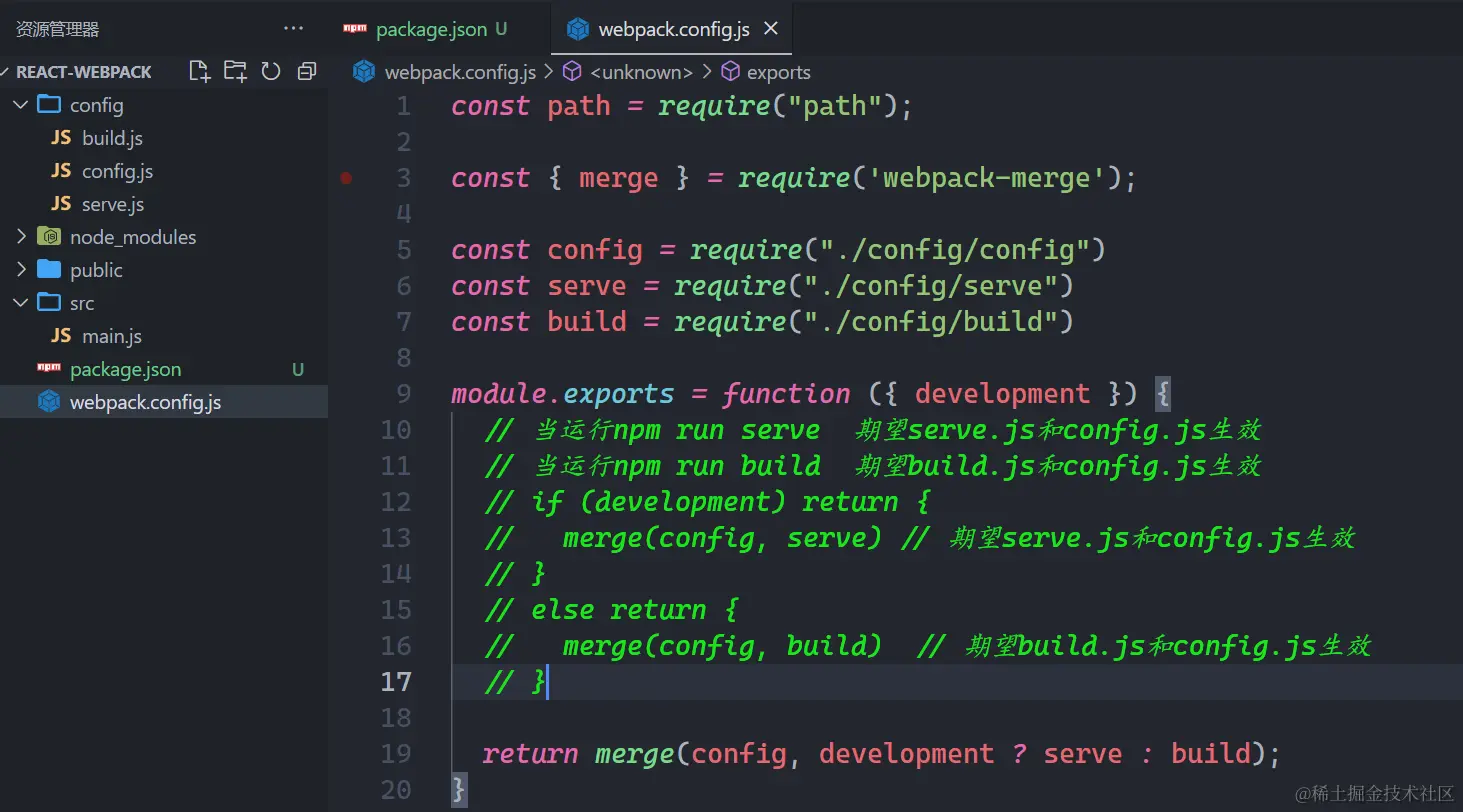Open the explorer more actions ellipsis
The image size is (1463, 812).
(293, 29)
